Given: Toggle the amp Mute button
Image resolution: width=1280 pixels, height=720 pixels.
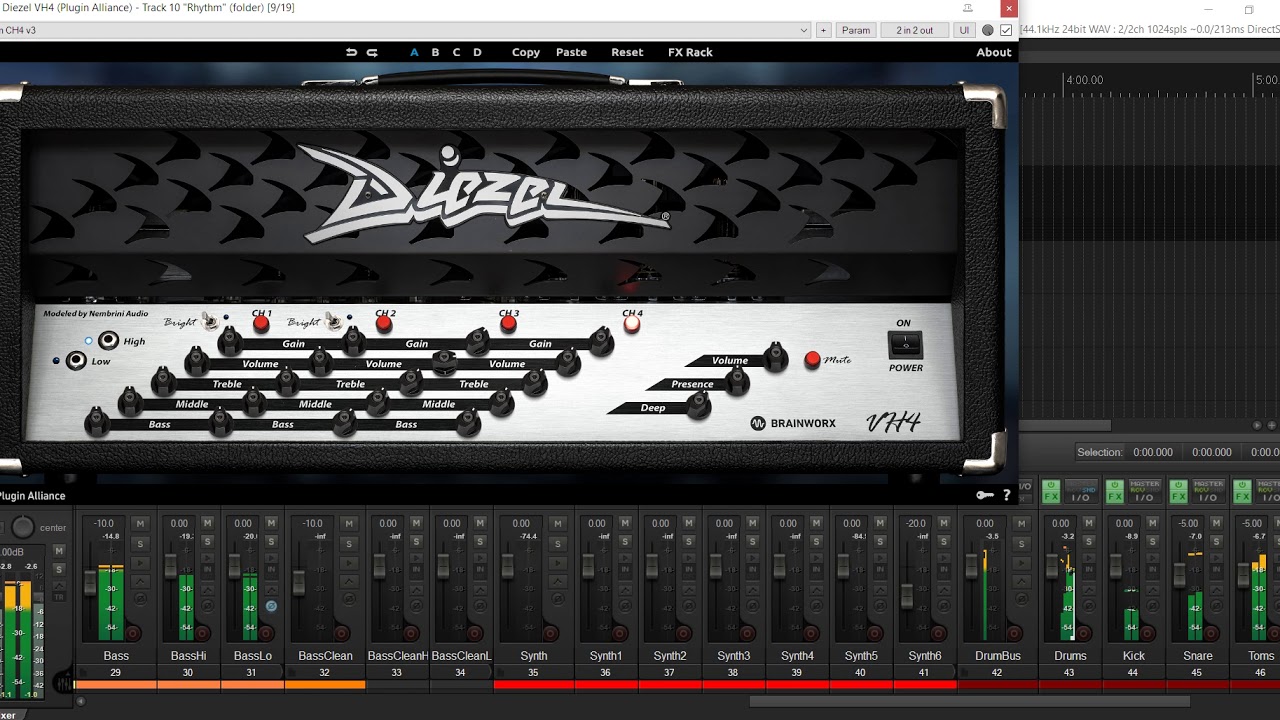Looking at the screenshot, I should click(x=812, y=359).
